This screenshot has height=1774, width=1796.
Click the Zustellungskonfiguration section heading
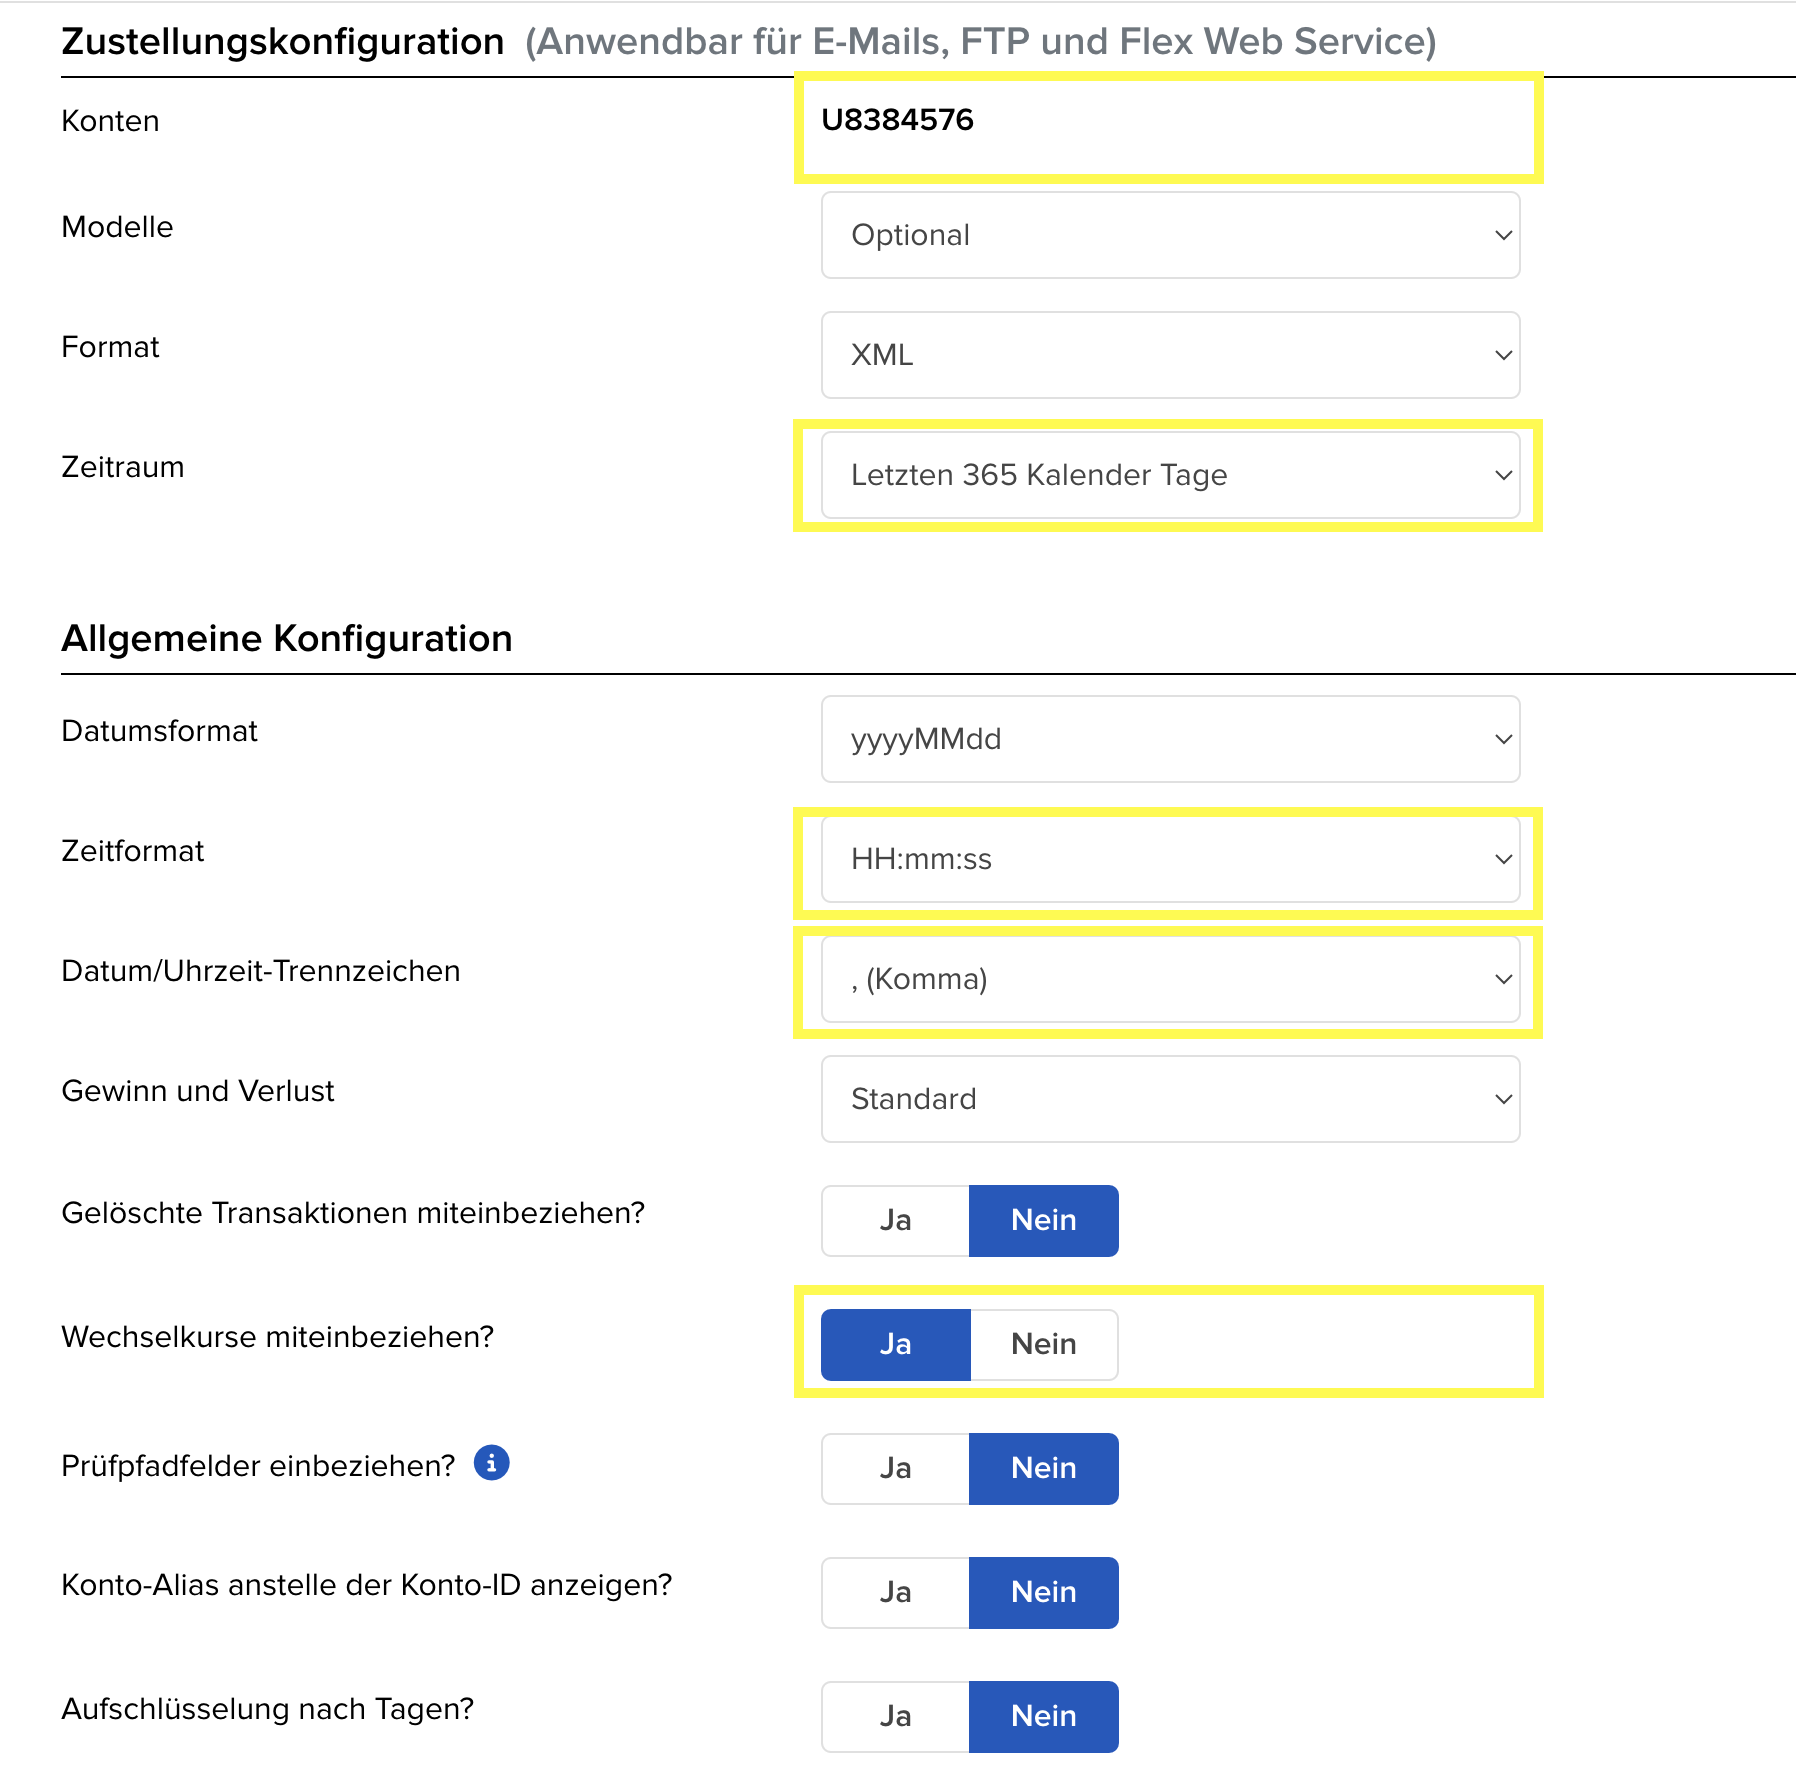pyautogui.click(x=283, y=42)
